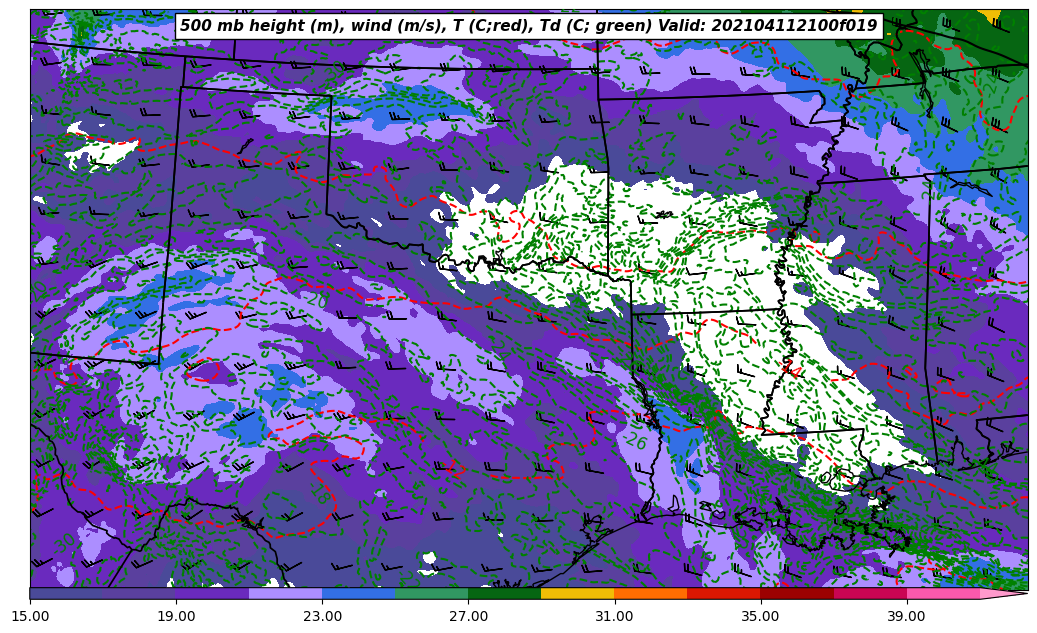1037x633 pixels.
Task: Select the dark green 27–29 colorbar segment
Action: 505,593
